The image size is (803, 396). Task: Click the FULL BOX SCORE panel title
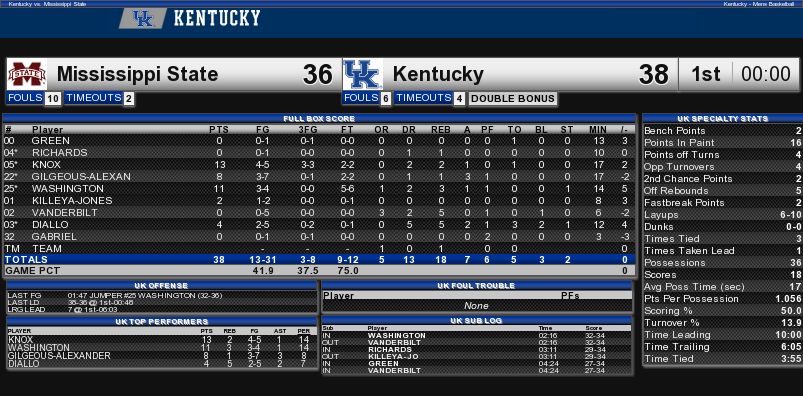[x=320, y=119]
